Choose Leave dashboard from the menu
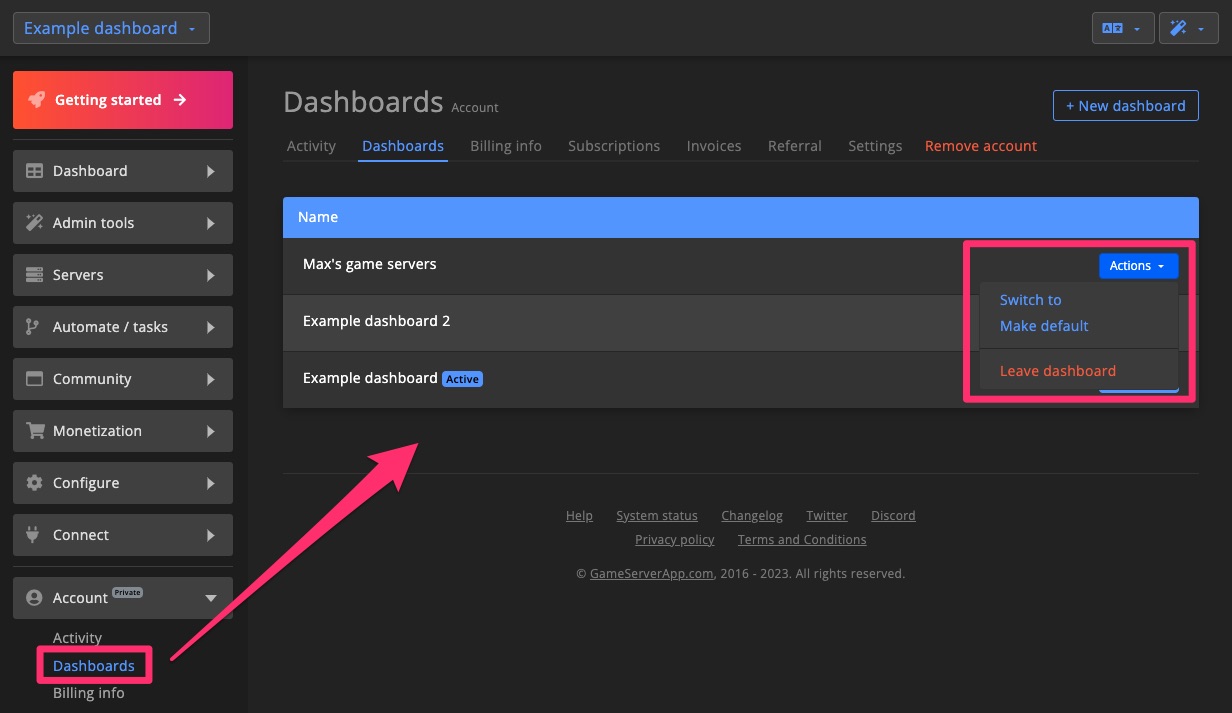The width and height of the screenshot is (1232, 713). pyautogui.click(x=1057, y=370)
